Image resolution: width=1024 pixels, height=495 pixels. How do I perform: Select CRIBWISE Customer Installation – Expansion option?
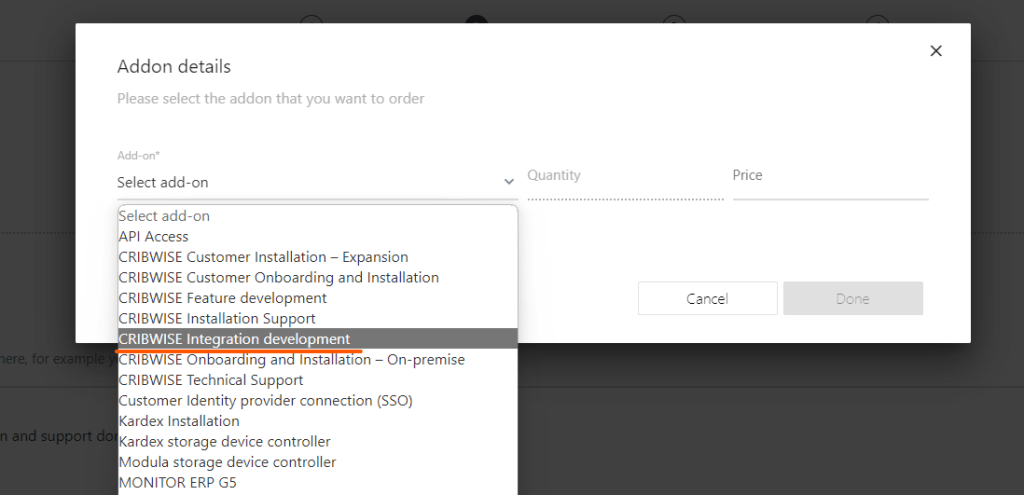pos(263,257)
